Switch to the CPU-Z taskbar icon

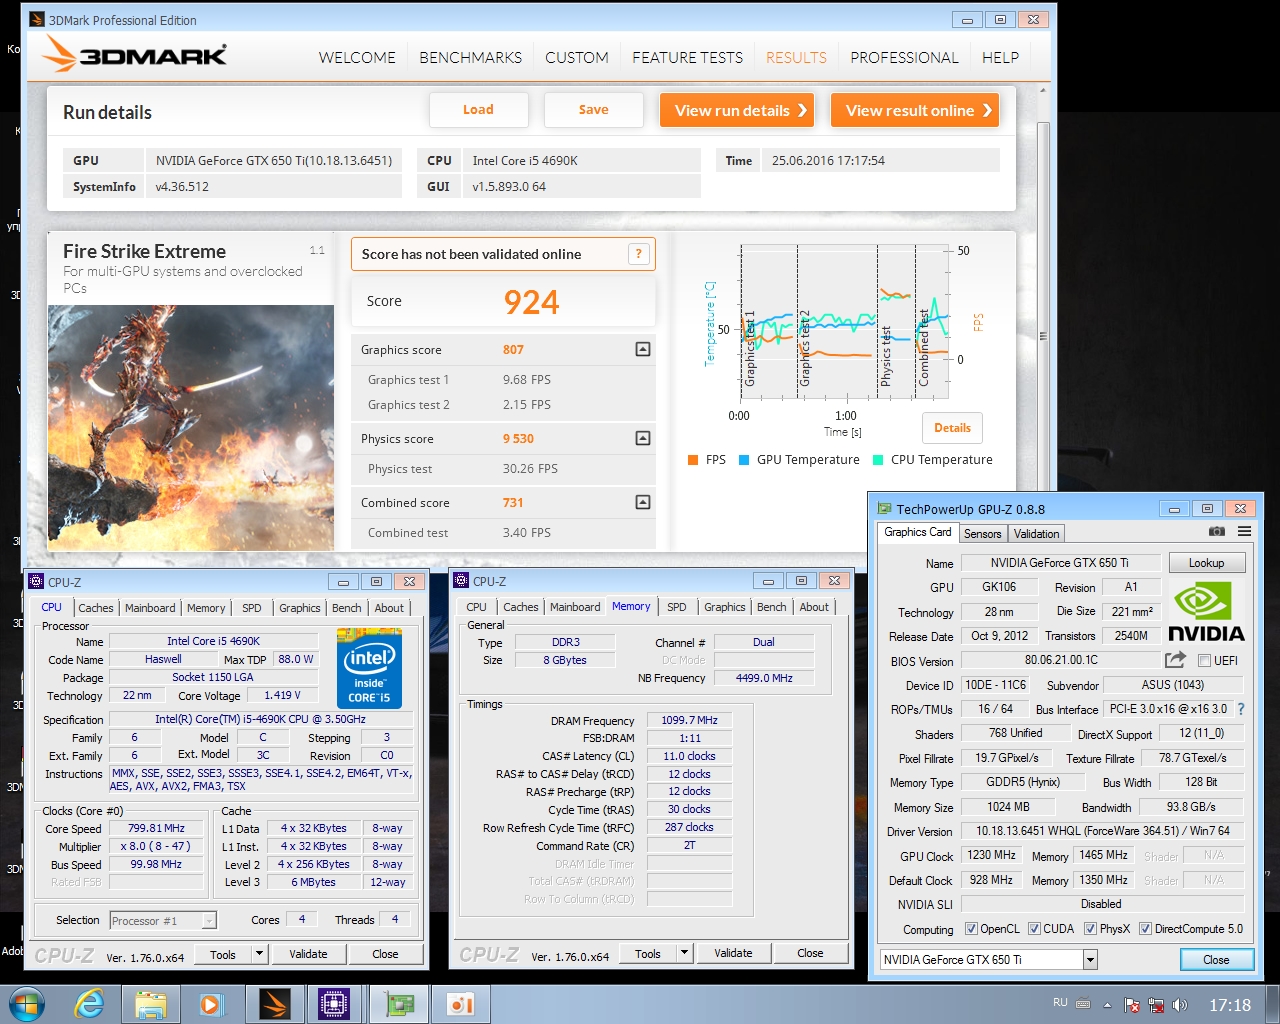click(x=333, y=1004)
